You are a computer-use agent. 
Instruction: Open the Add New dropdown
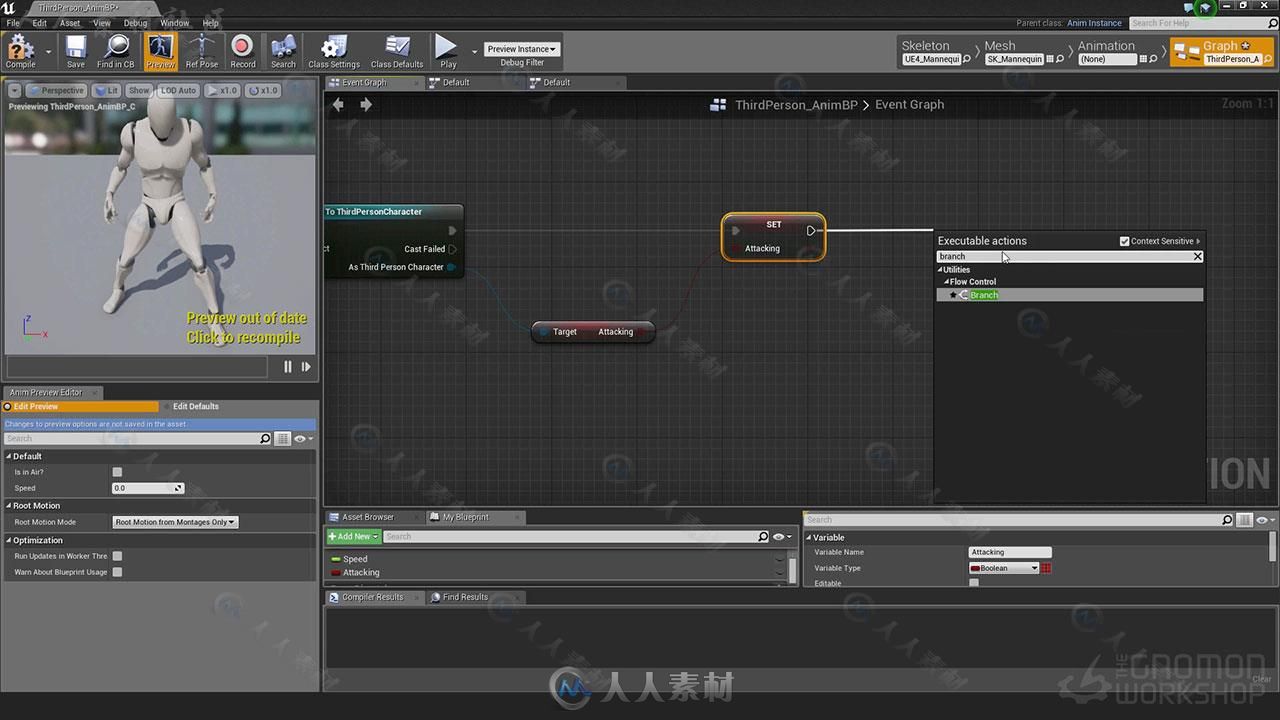click(353, 537)
